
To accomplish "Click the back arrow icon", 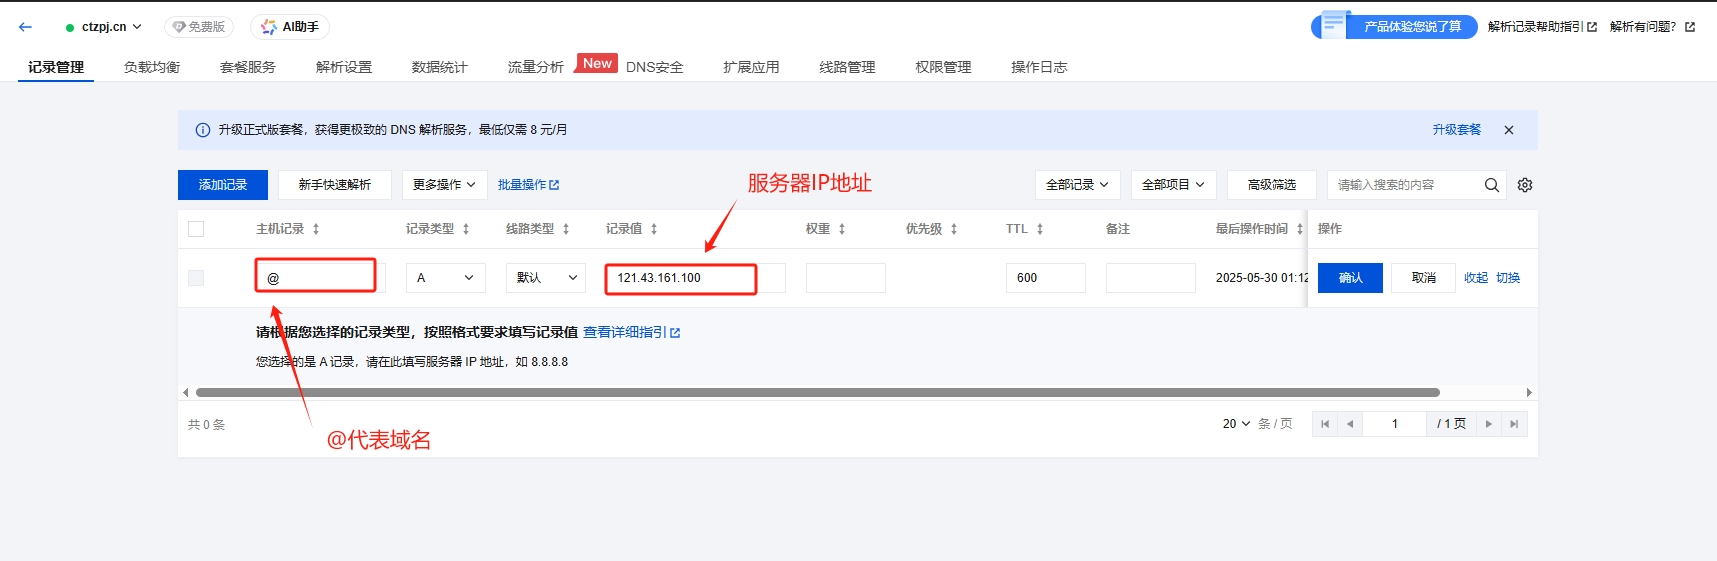I will [x=26, y=27].
